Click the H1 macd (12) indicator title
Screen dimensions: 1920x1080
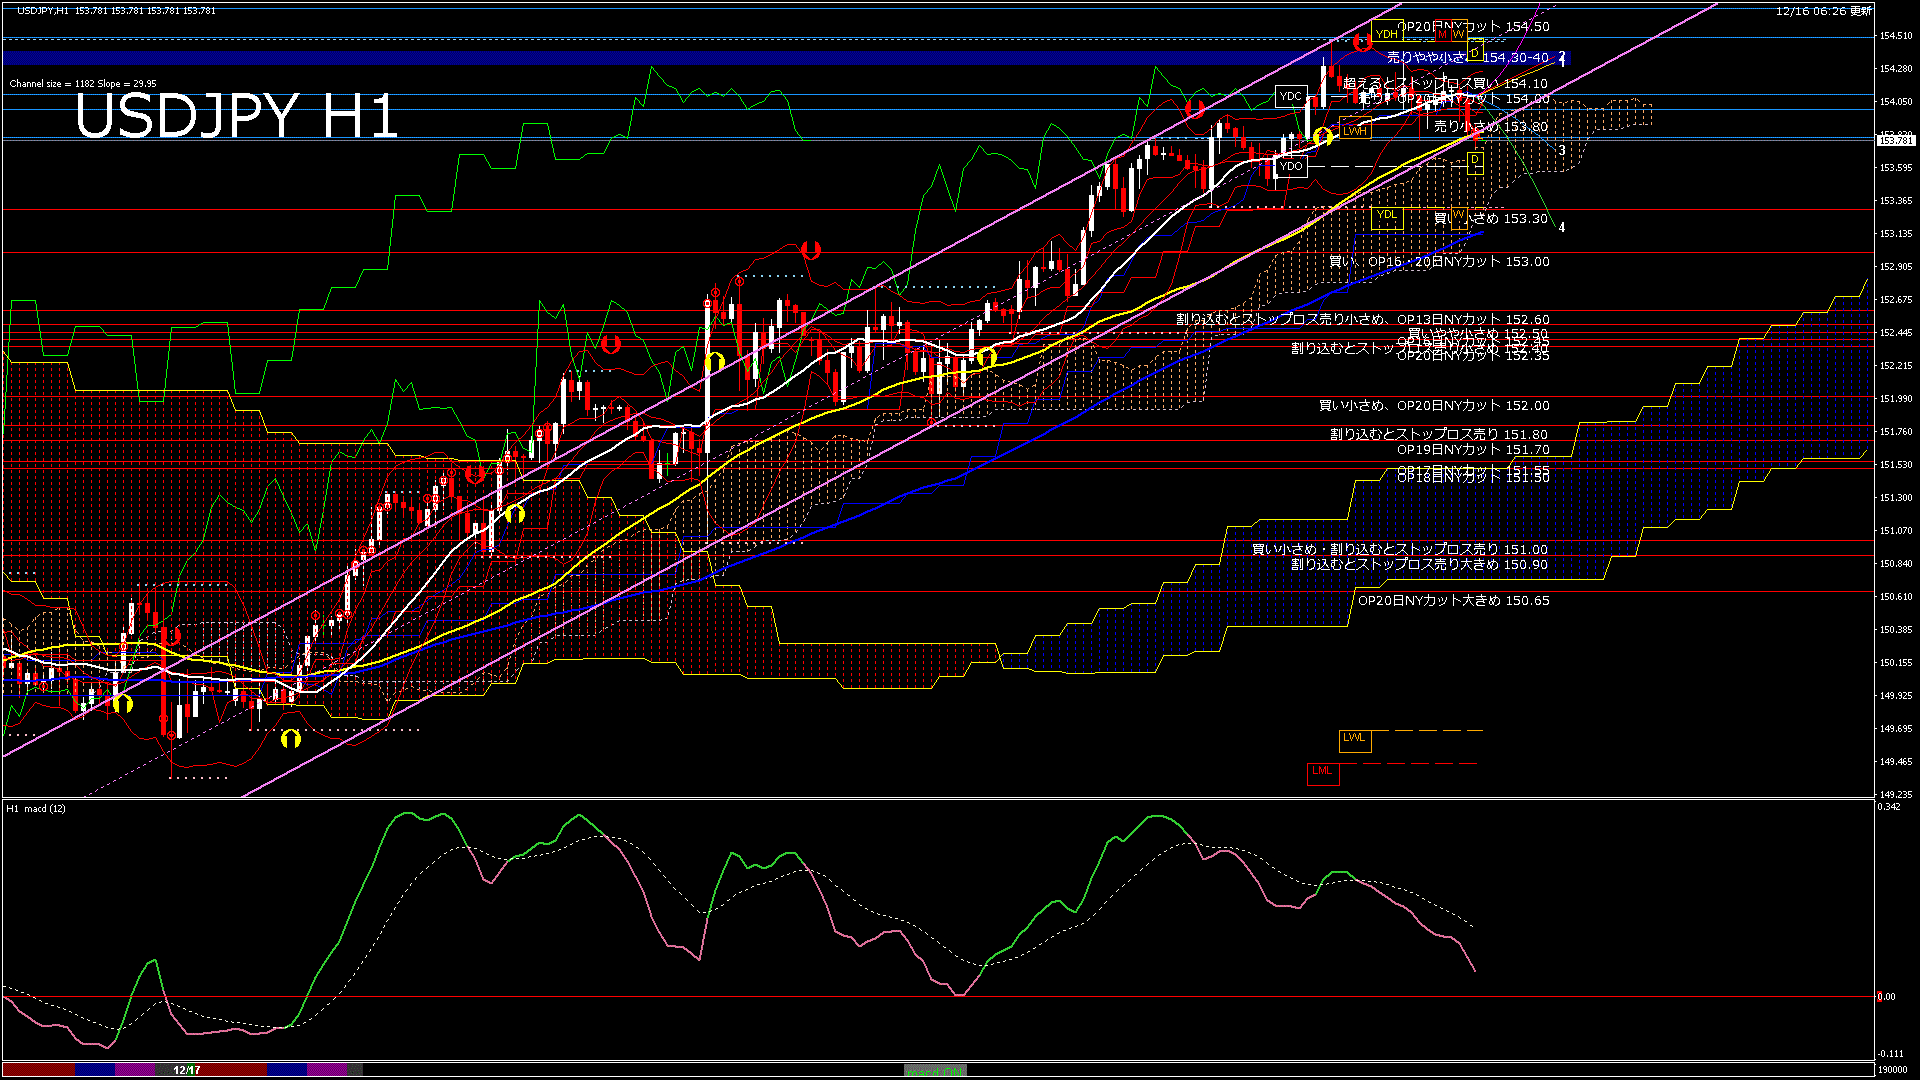[36, 808]
